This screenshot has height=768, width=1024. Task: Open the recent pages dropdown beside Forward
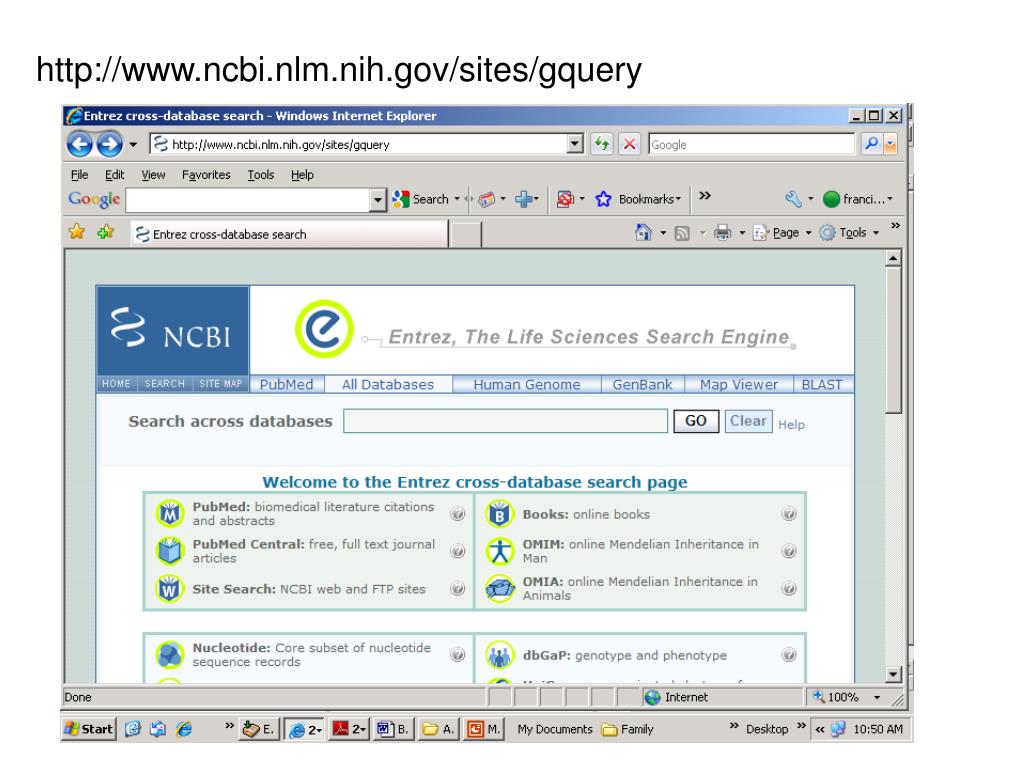click(x=133, y=144)
